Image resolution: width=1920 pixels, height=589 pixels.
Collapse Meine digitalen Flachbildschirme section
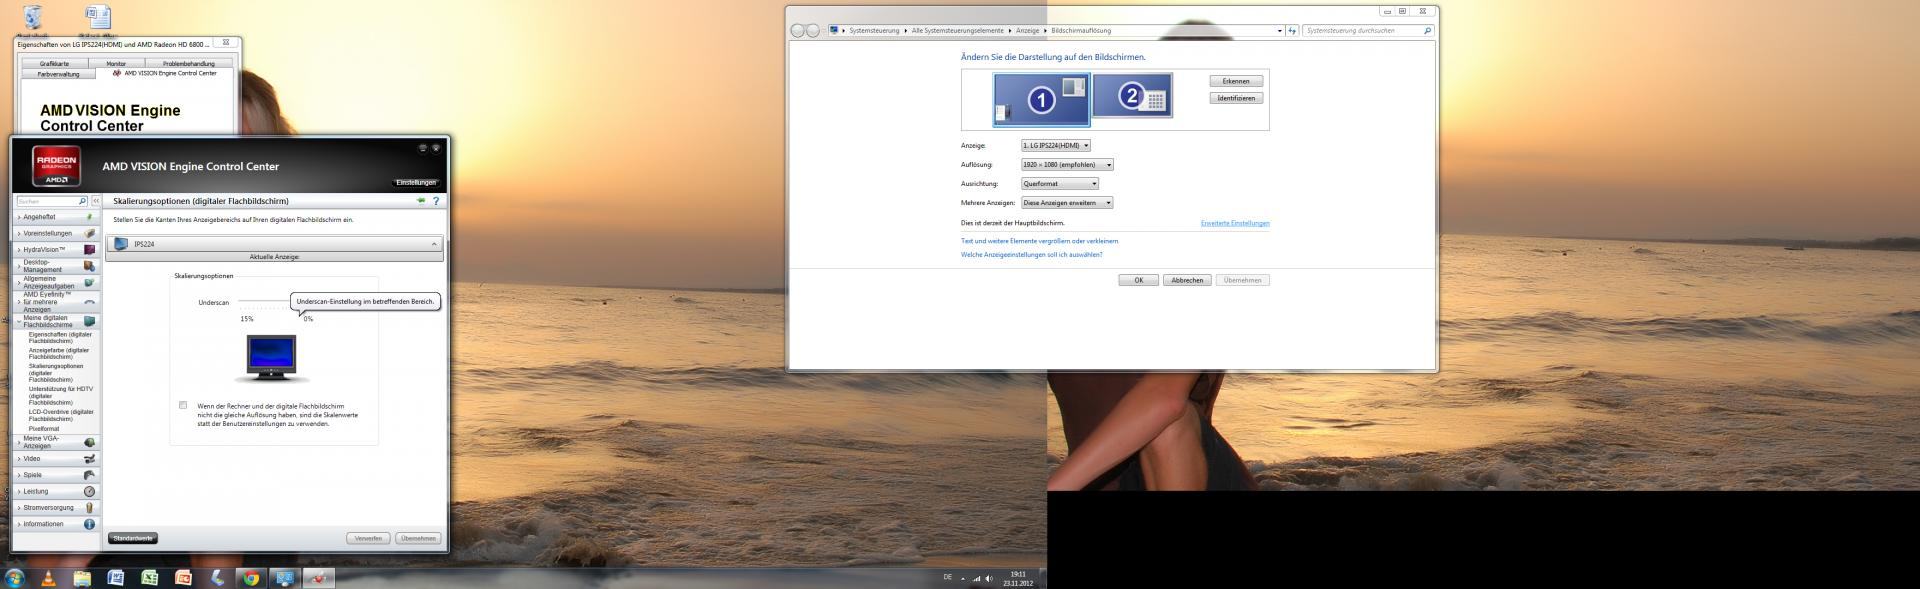(x=56, y=321)
